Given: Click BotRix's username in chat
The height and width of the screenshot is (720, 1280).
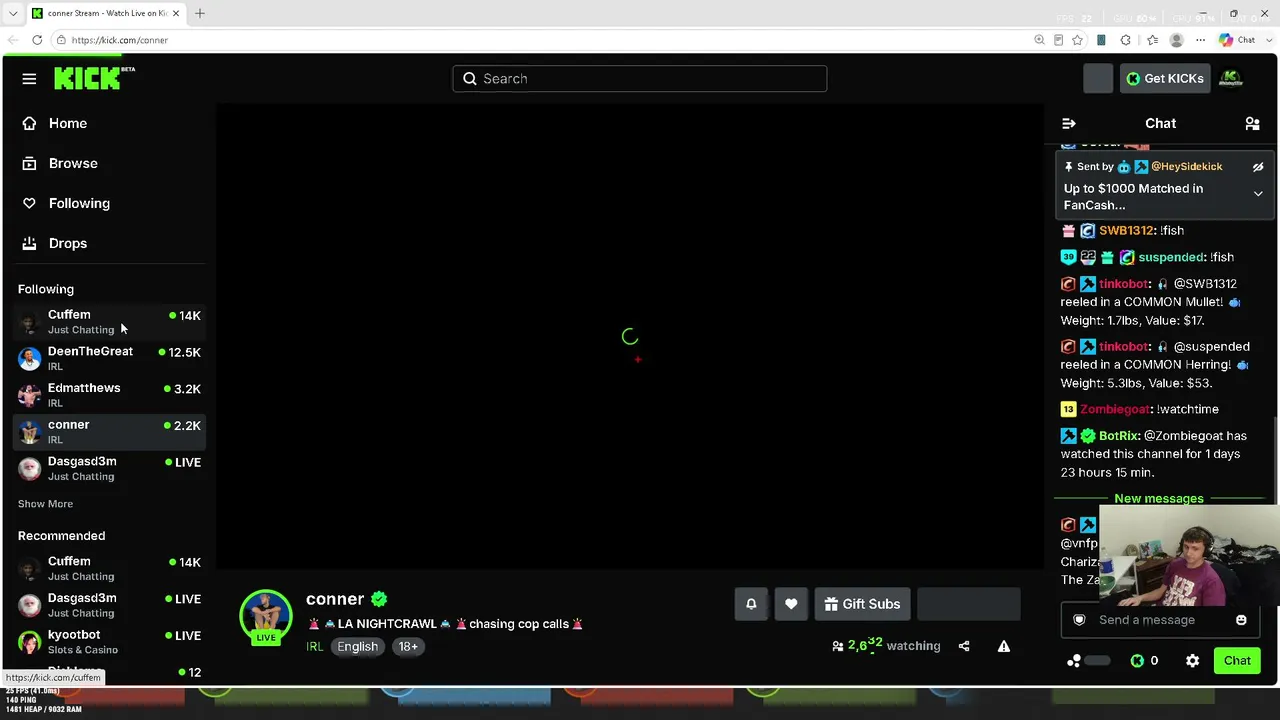Looking at the screenshot, I should (1119, 436).
